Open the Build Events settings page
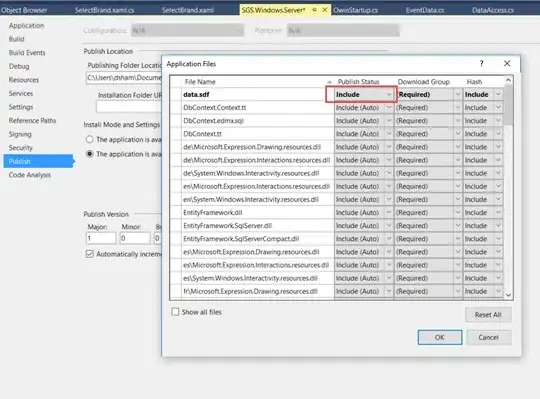540x399 pixels. pos(27,53)
